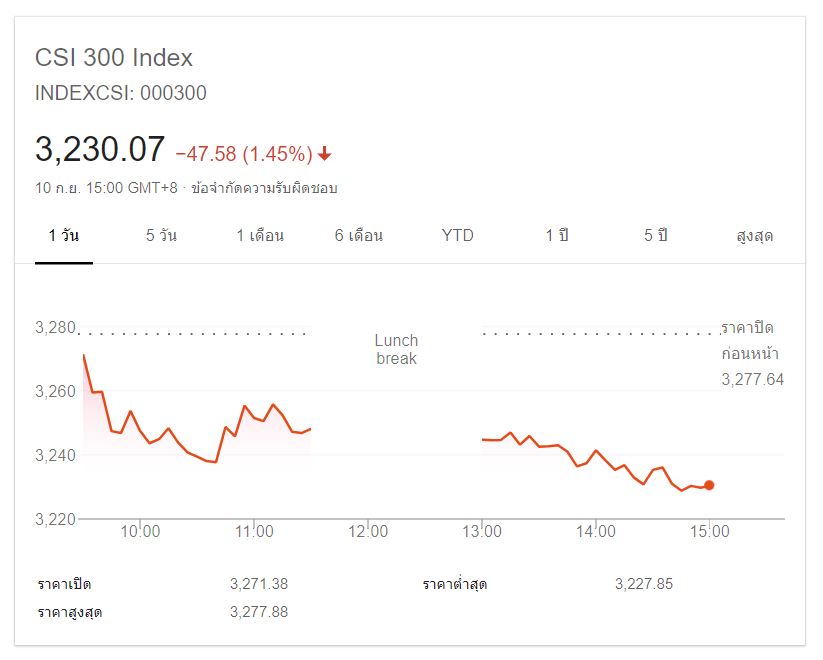Select the 5 ปี tab
The height and width of the screenshot is (660, 823).
point(655,236)
